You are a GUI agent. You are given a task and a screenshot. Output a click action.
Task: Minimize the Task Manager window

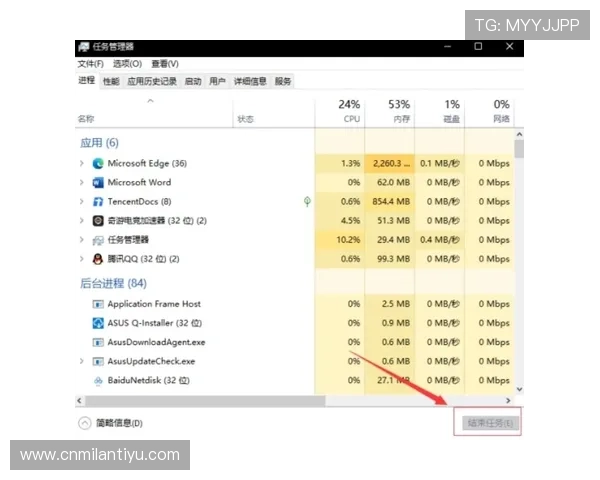click(448, 47)
